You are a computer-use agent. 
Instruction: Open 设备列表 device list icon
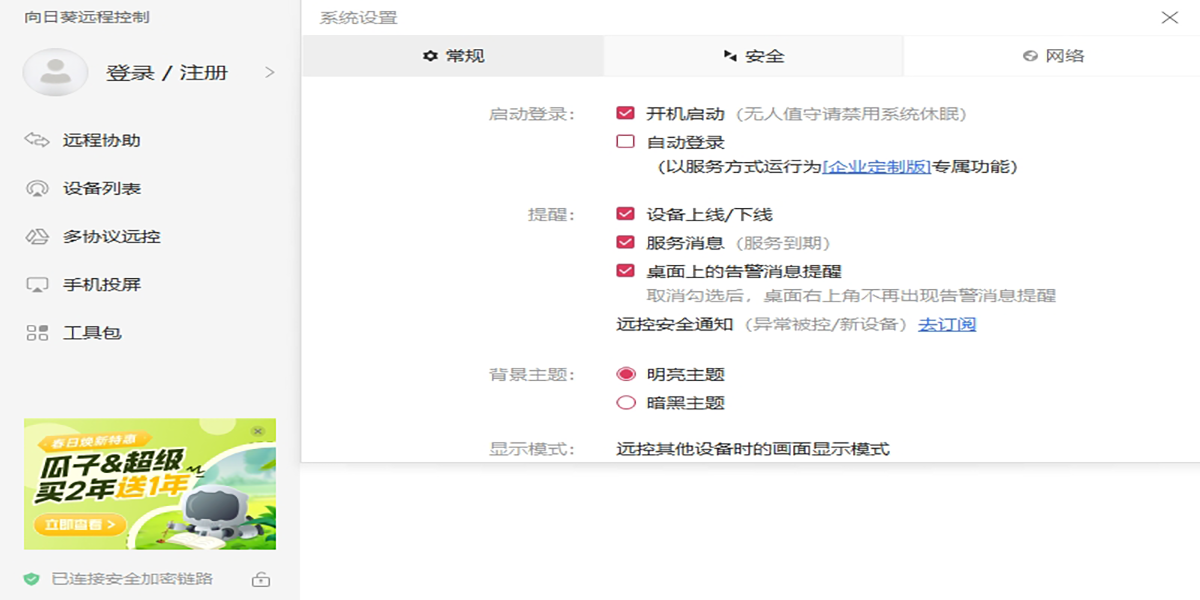tap(37, 188)
